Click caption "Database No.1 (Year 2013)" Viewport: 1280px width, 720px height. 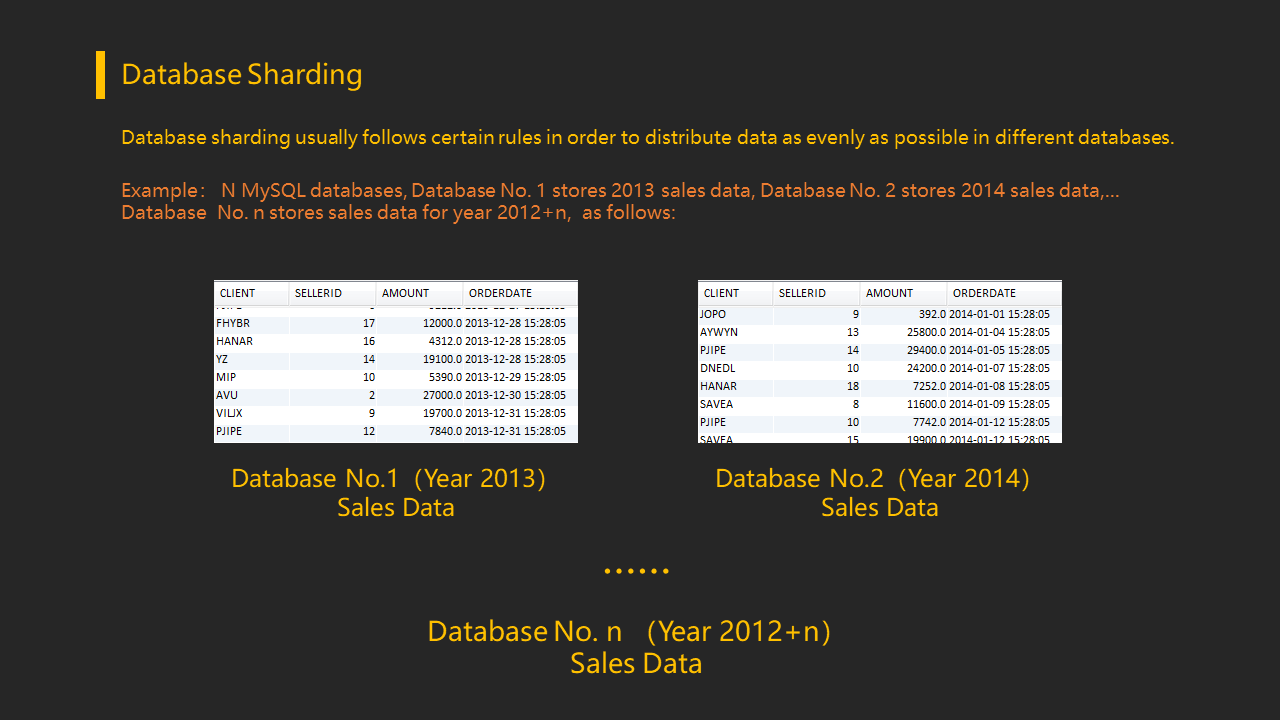389,479
